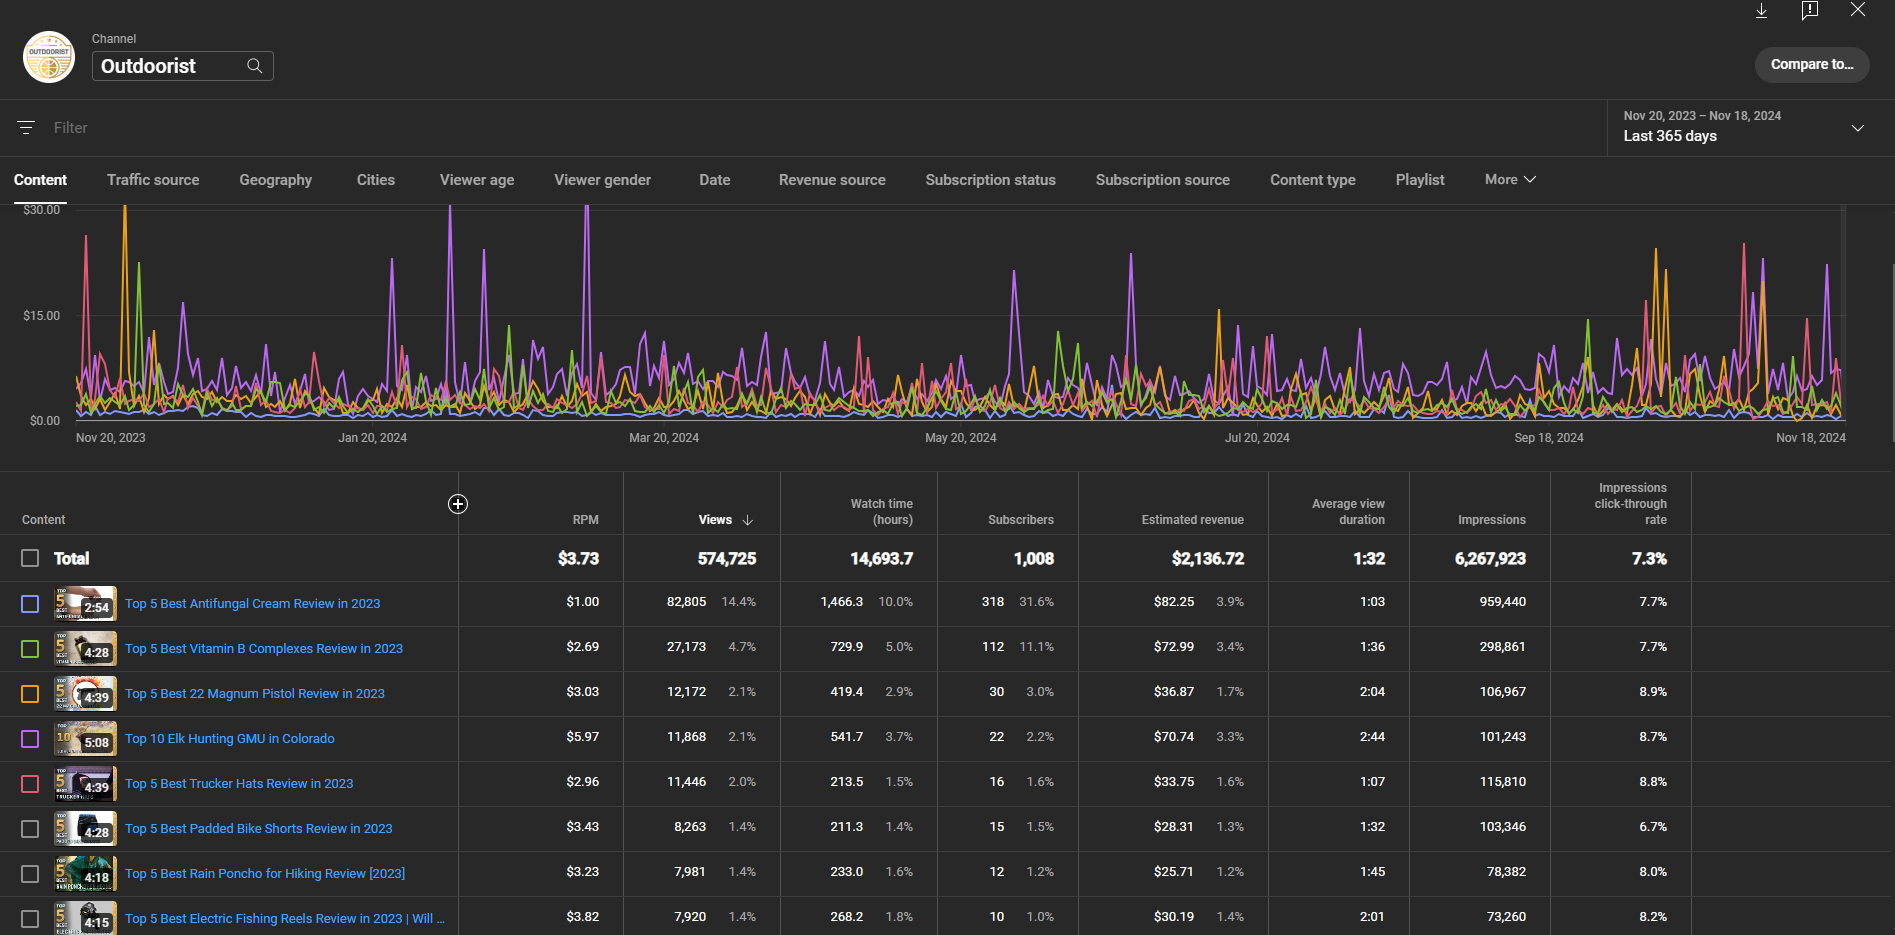1895x935 pixels.
Task: Click the filter lines icon
Action: click(26, 128)
